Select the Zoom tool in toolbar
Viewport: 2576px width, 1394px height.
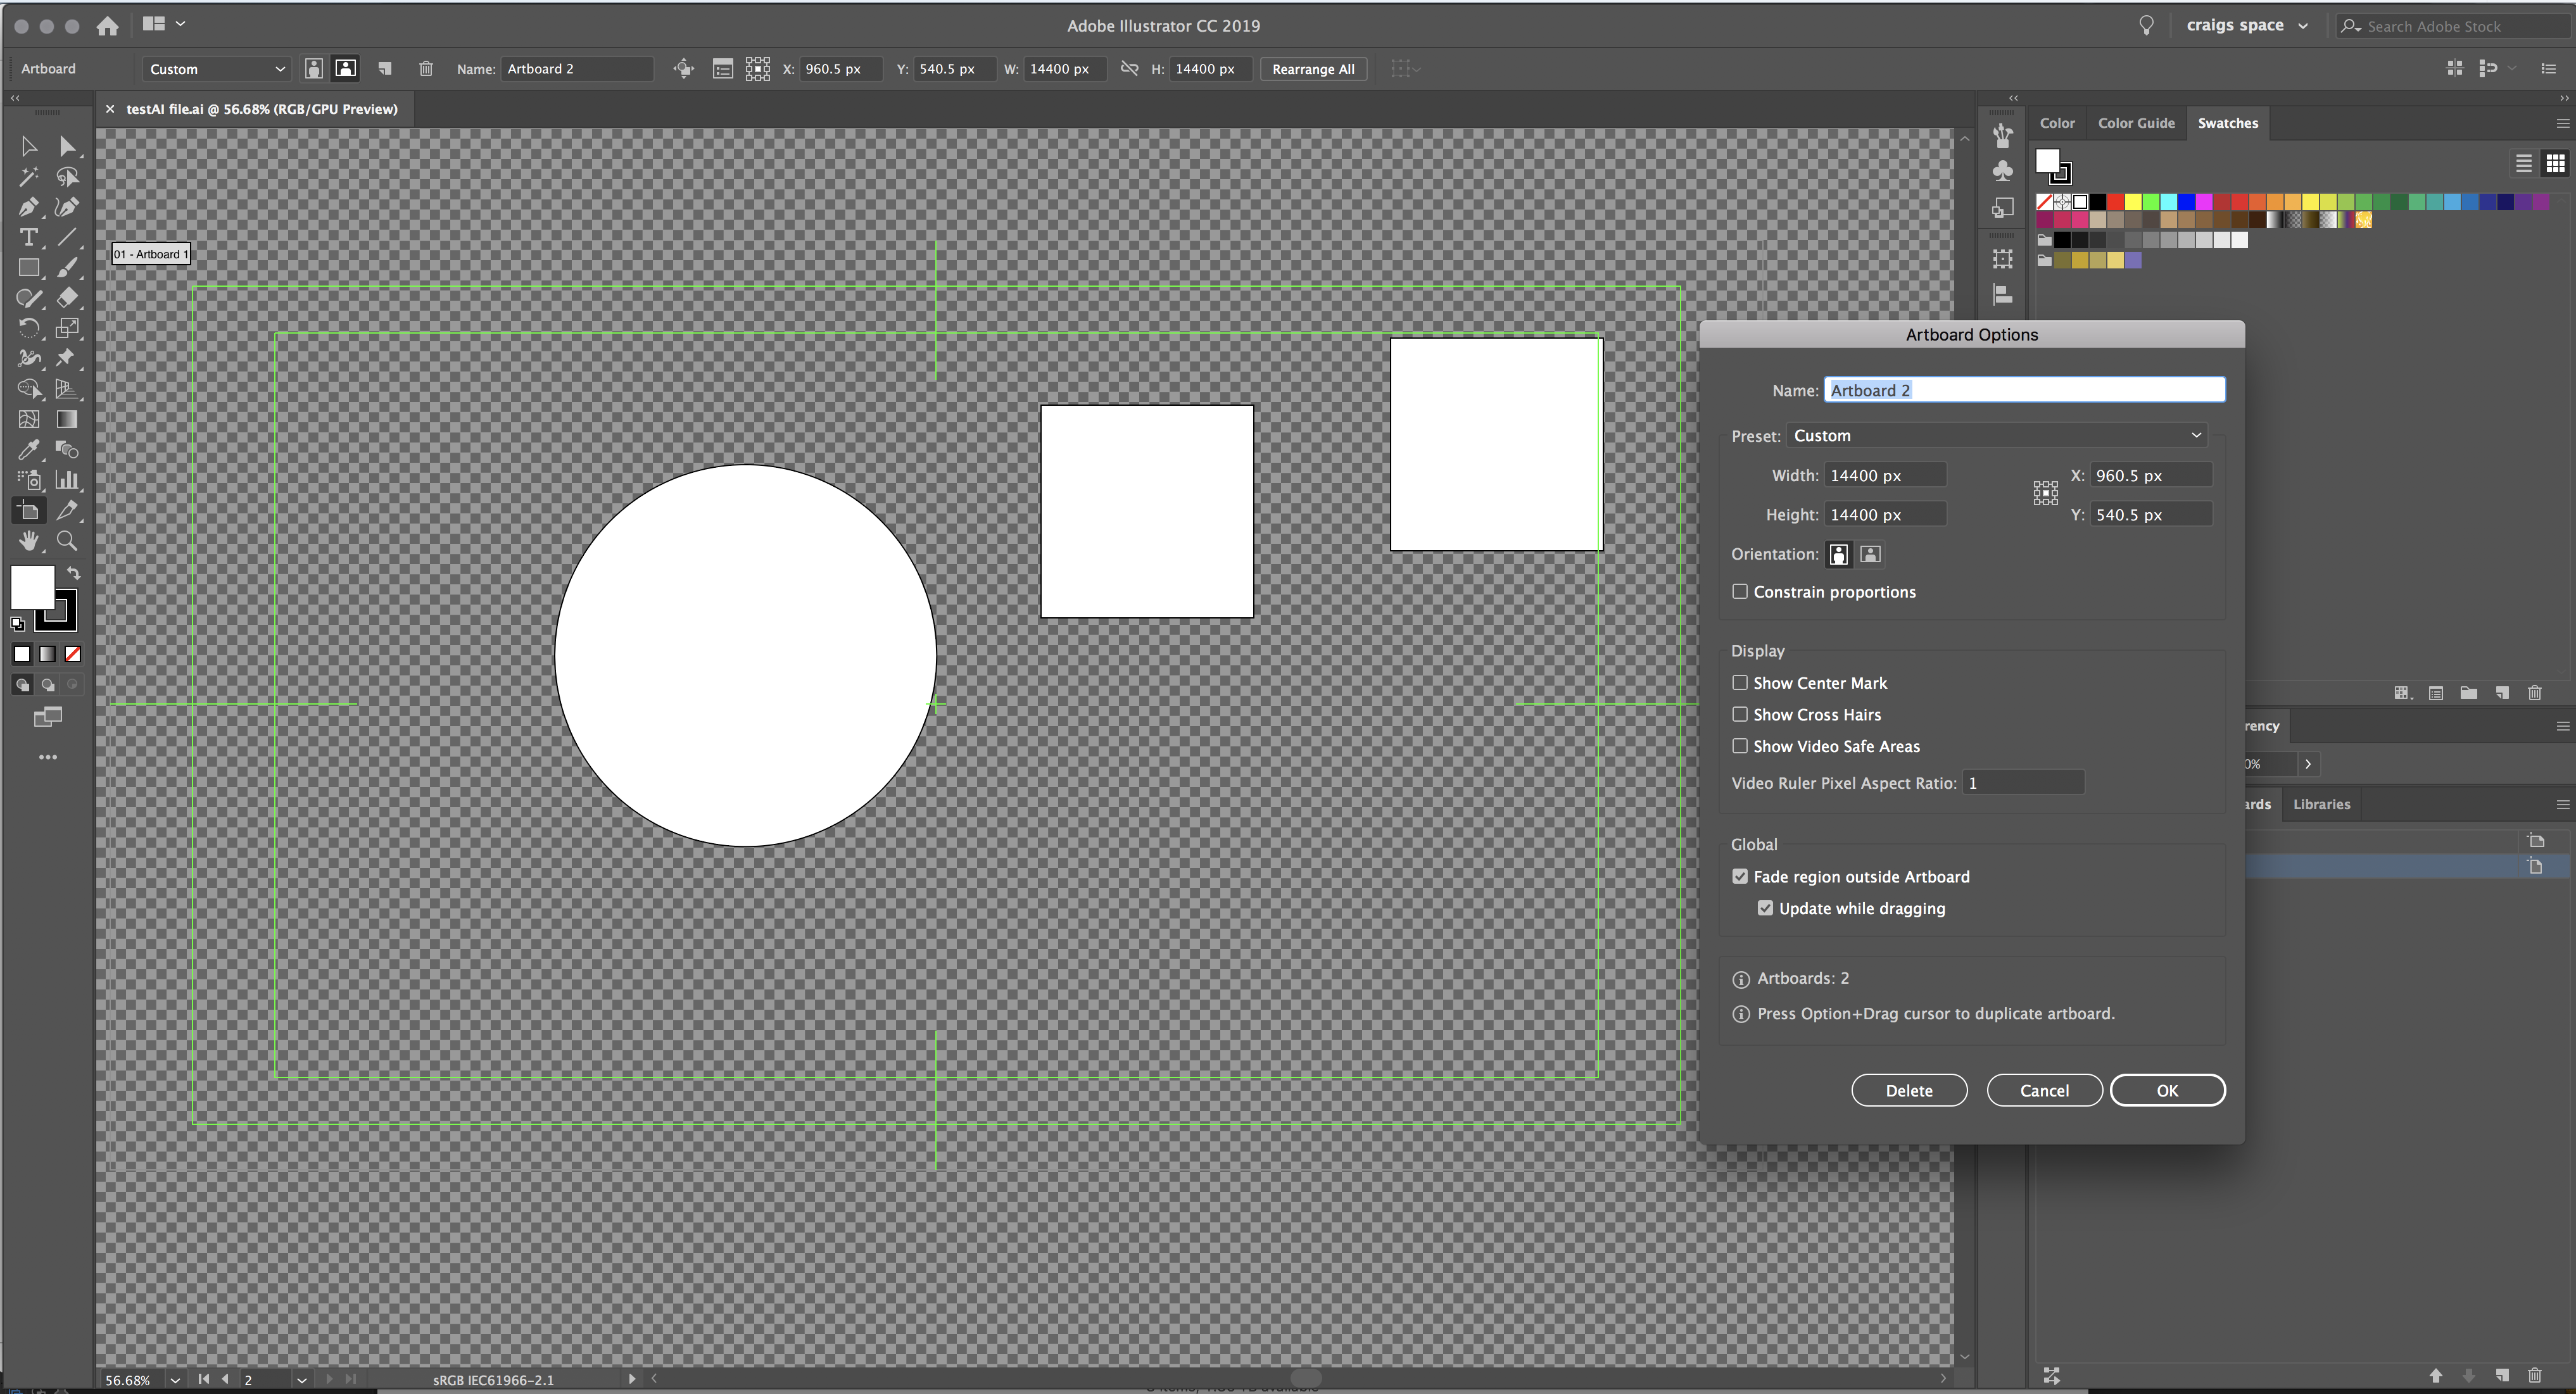click(x=67, y=541)
